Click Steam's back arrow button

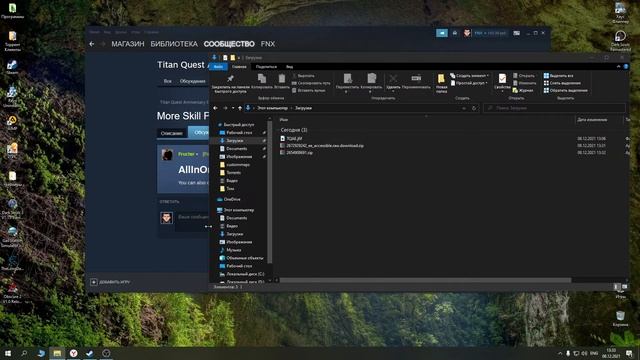(x=92, y=44)
